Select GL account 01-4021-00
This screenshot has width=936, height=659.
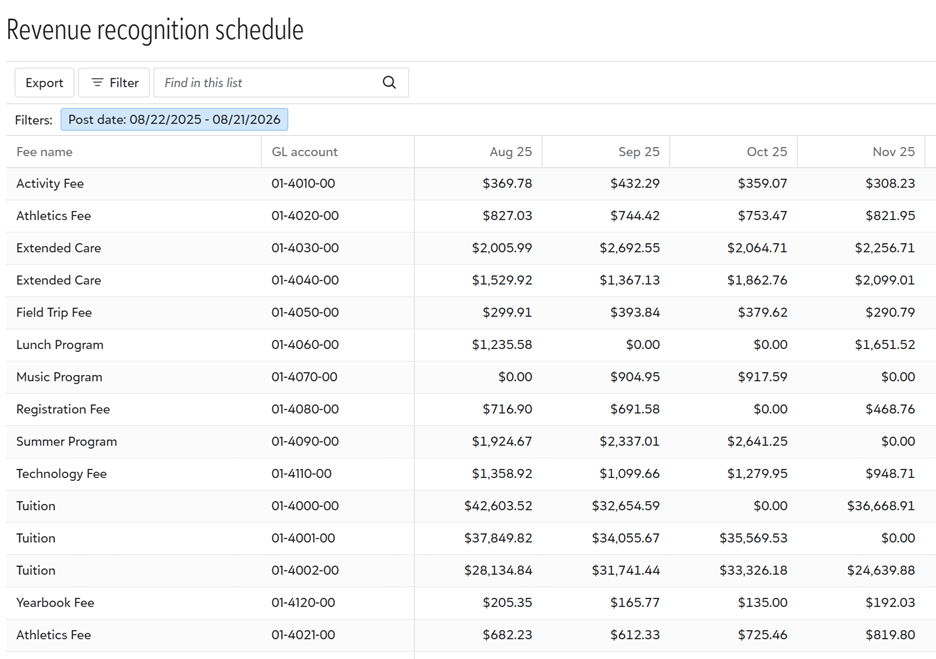[303, 635]
